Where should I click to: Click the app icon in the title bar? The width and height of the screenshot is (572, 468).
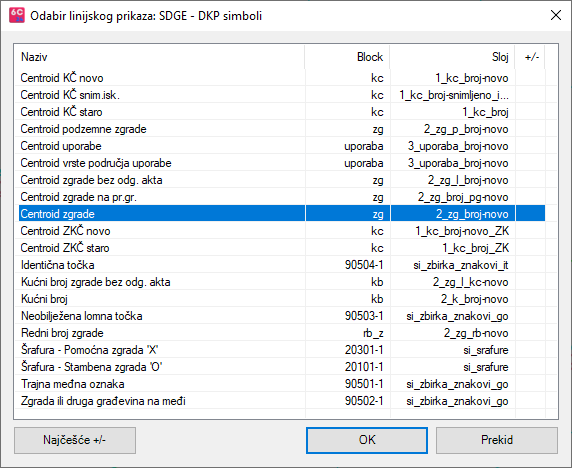[17, 16]
